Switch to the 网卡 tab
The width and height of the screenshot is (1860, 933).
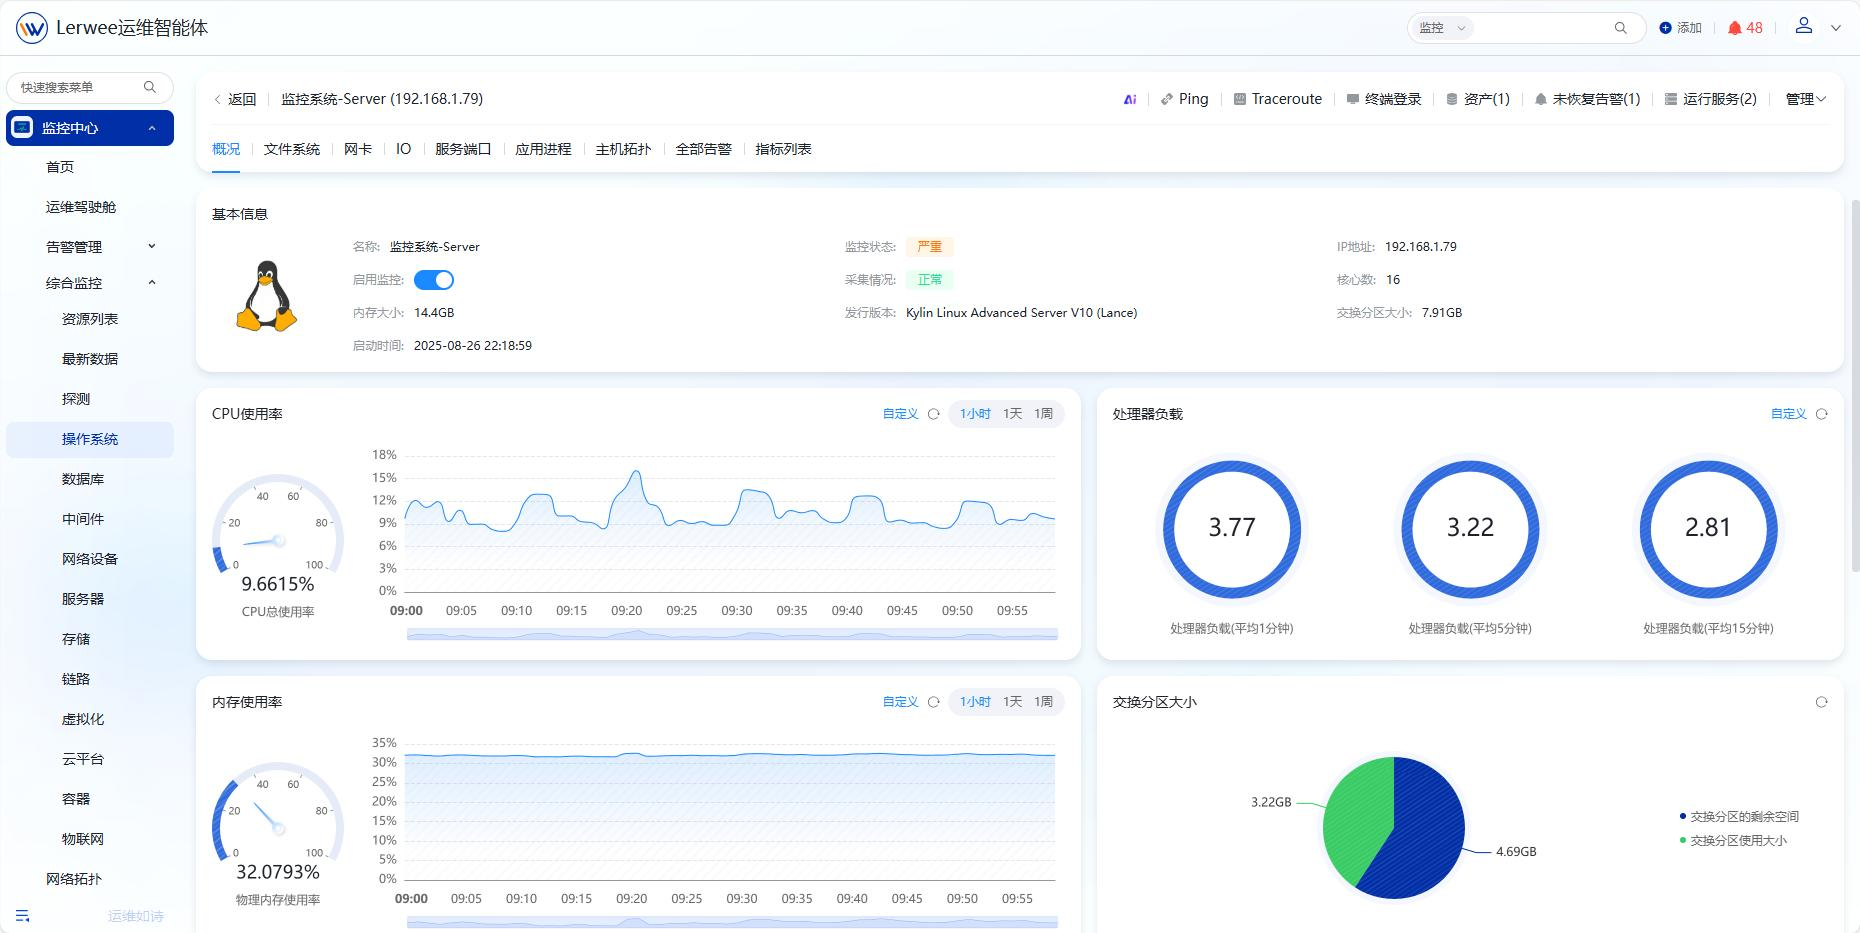click(358, 149)
